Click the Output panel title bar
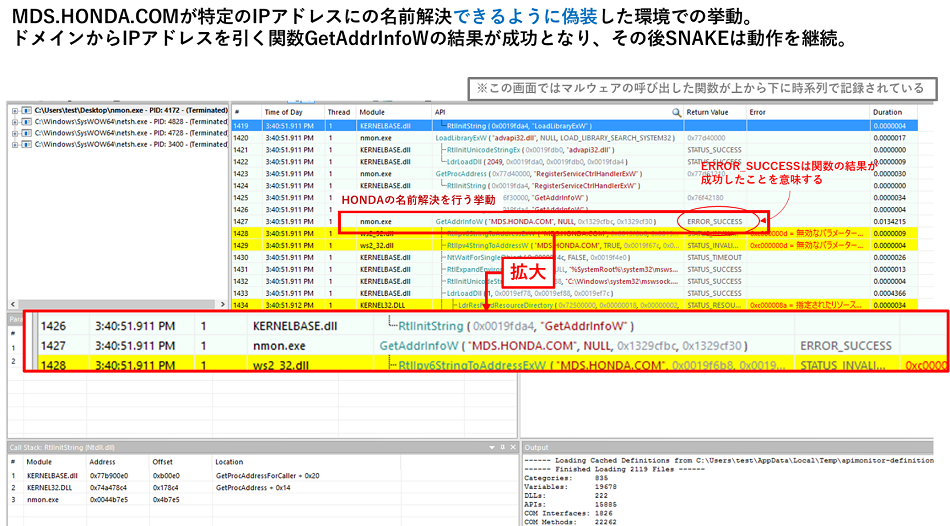 pos(727,448)
